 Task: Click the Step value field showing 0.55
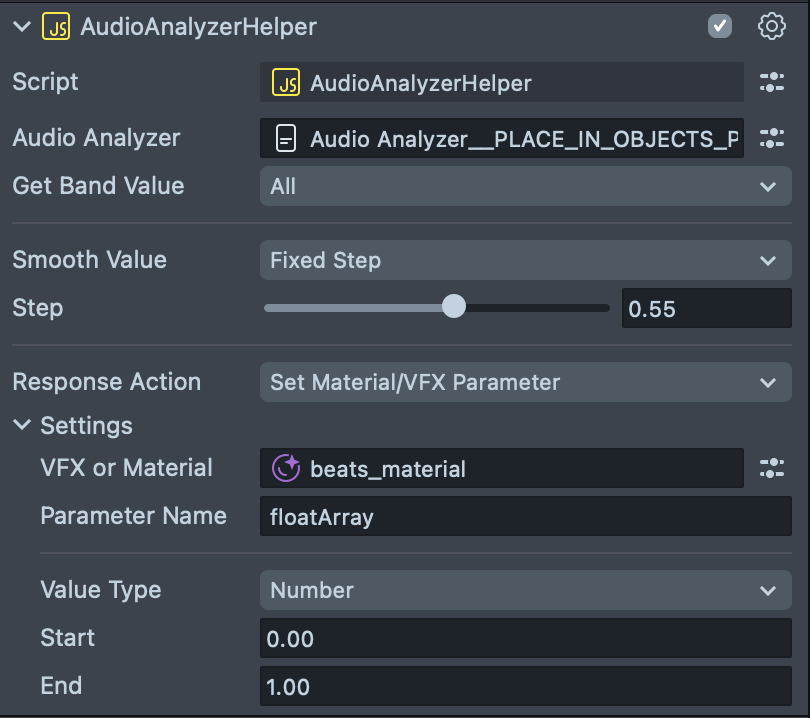[x=705, y=308]
